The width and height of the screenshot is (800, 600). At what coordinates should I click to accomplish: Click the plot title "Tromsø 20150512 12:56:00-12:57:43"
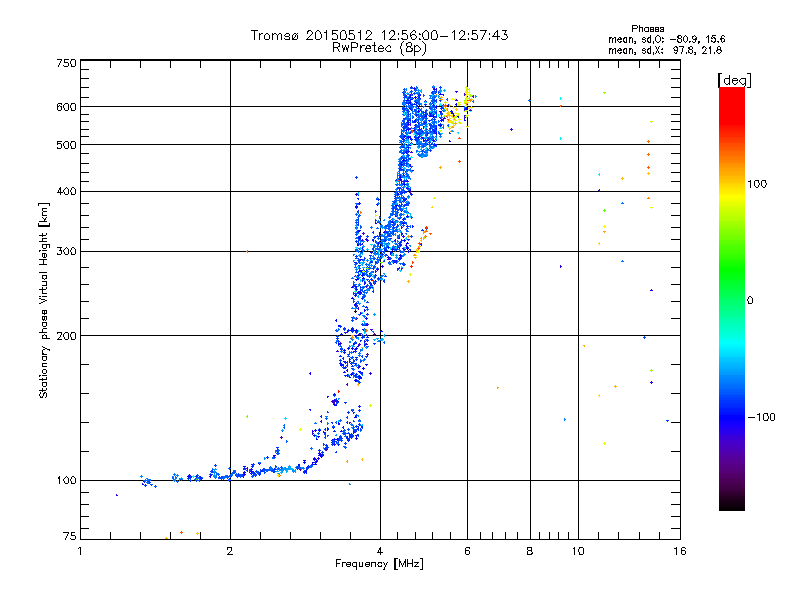coord(379,35)
